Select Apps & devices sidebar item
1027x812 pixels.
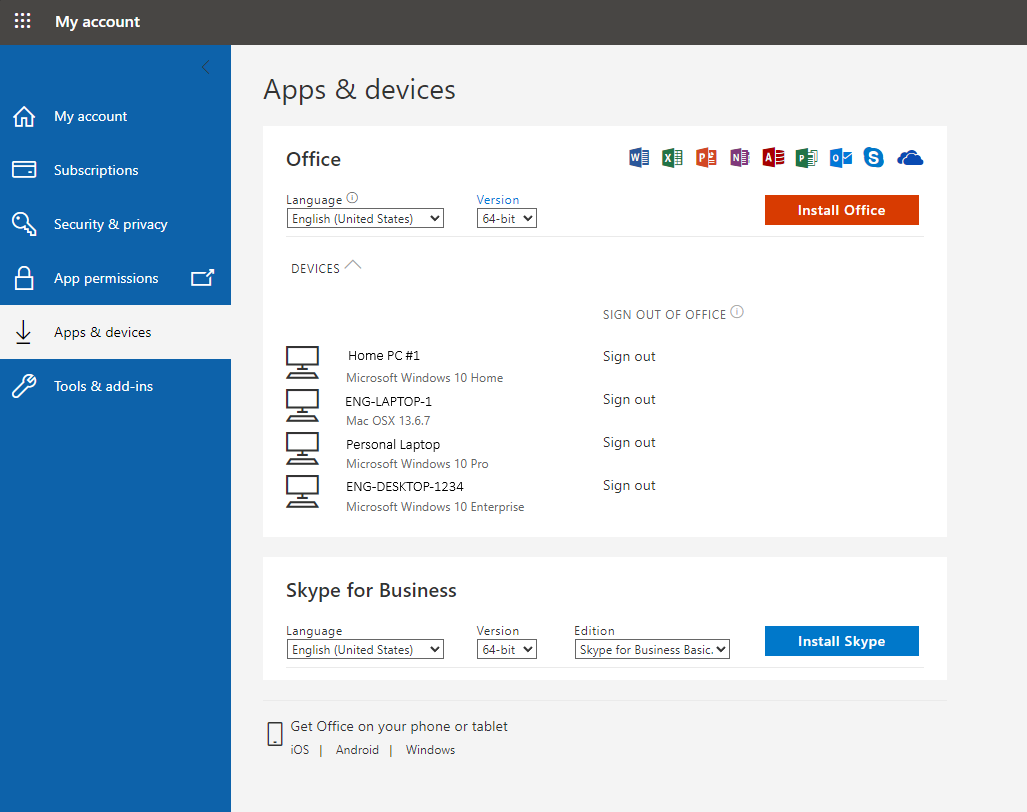coord(115,332)
